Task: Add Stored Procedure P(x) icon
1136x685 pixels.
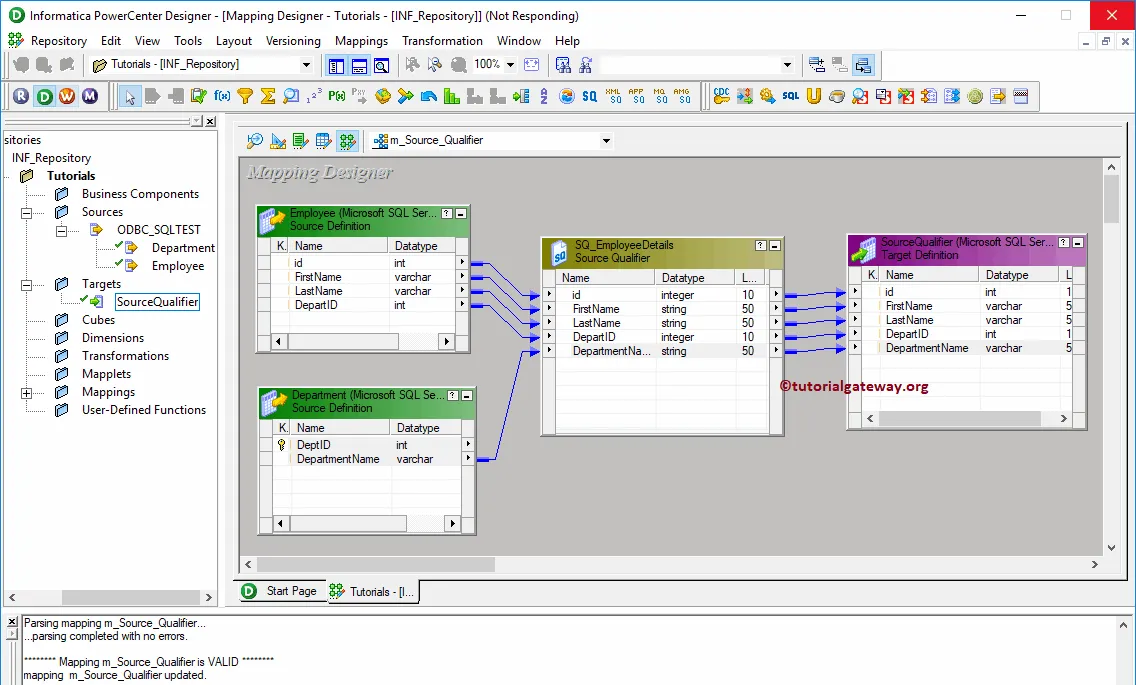Action: 337,96
